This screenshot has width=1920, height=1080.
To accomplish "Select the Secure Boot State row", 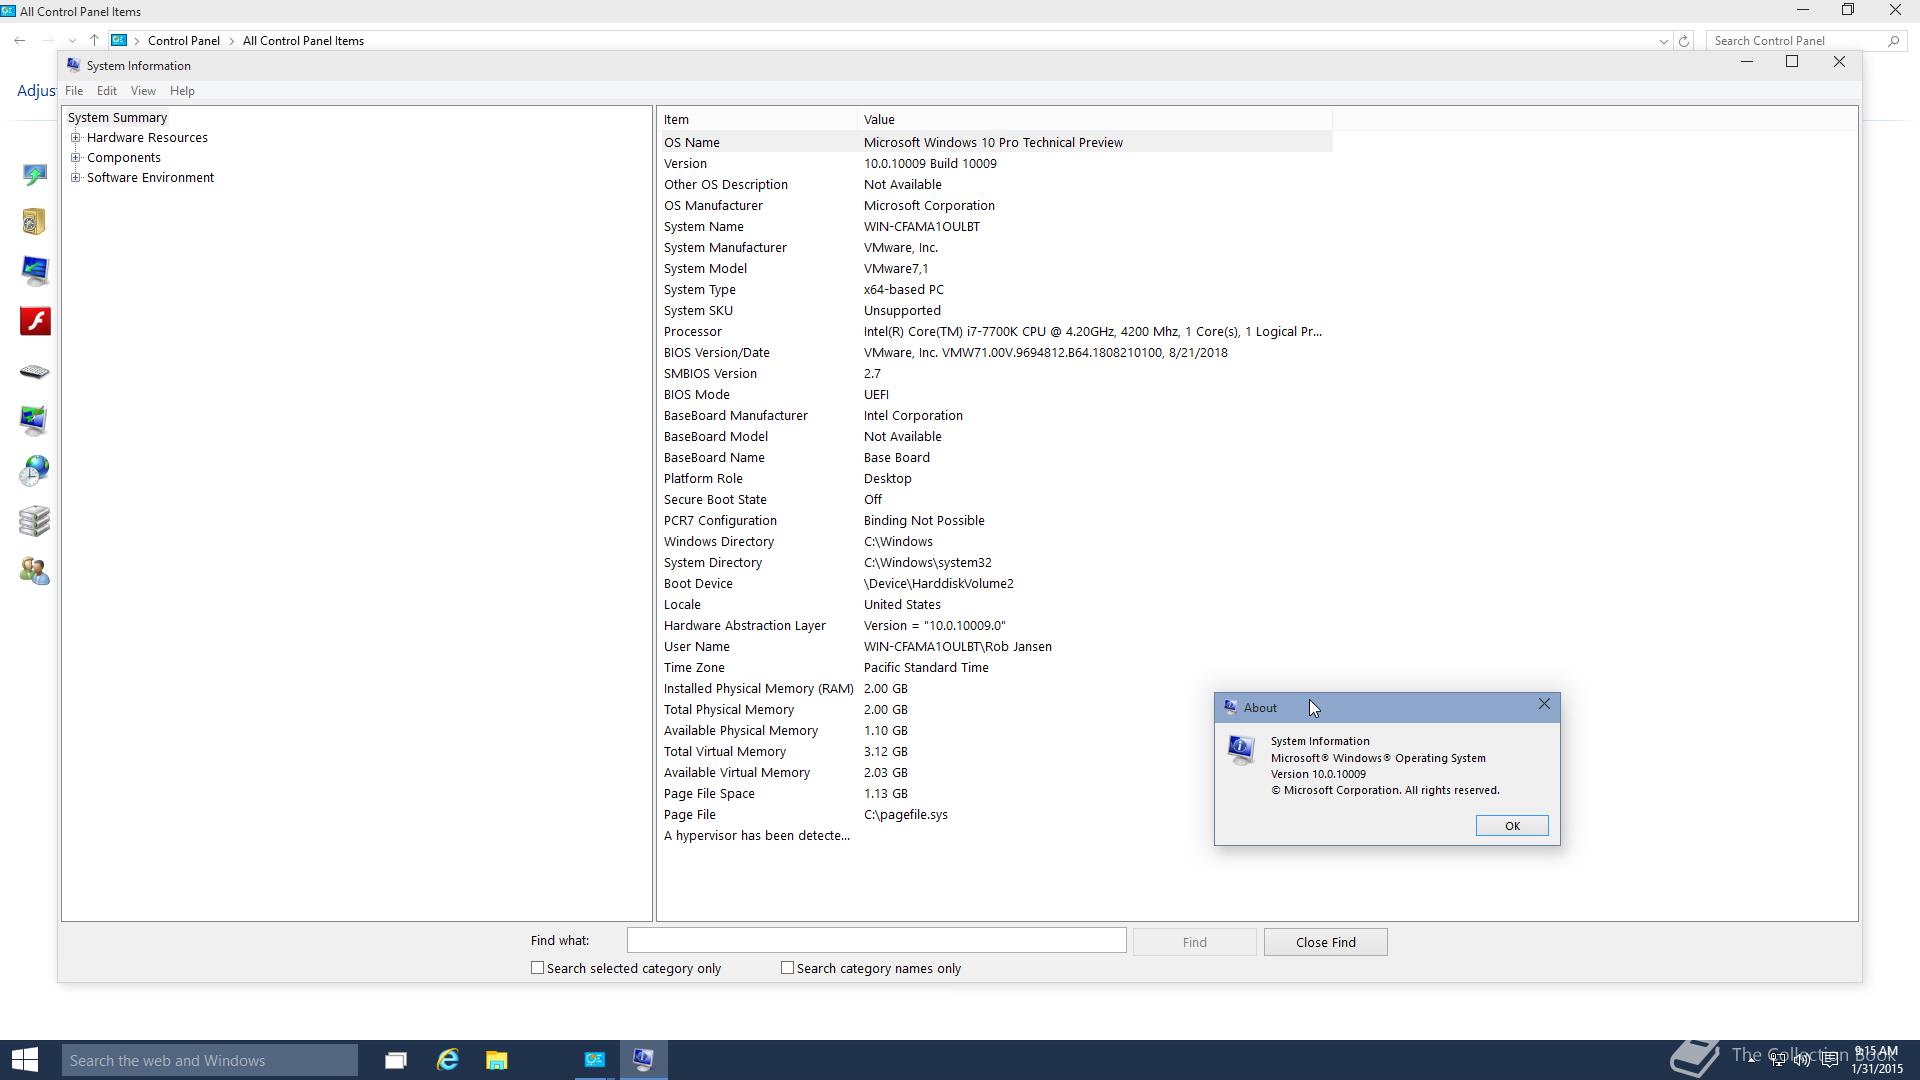I will (995, 499).
